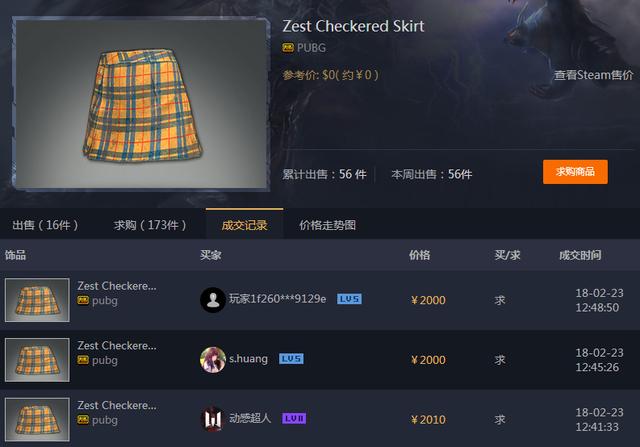Click the default avatar of 玩家1f260***9129e
The width and height of the screenshot is (640, 447).
click(213, 300)
